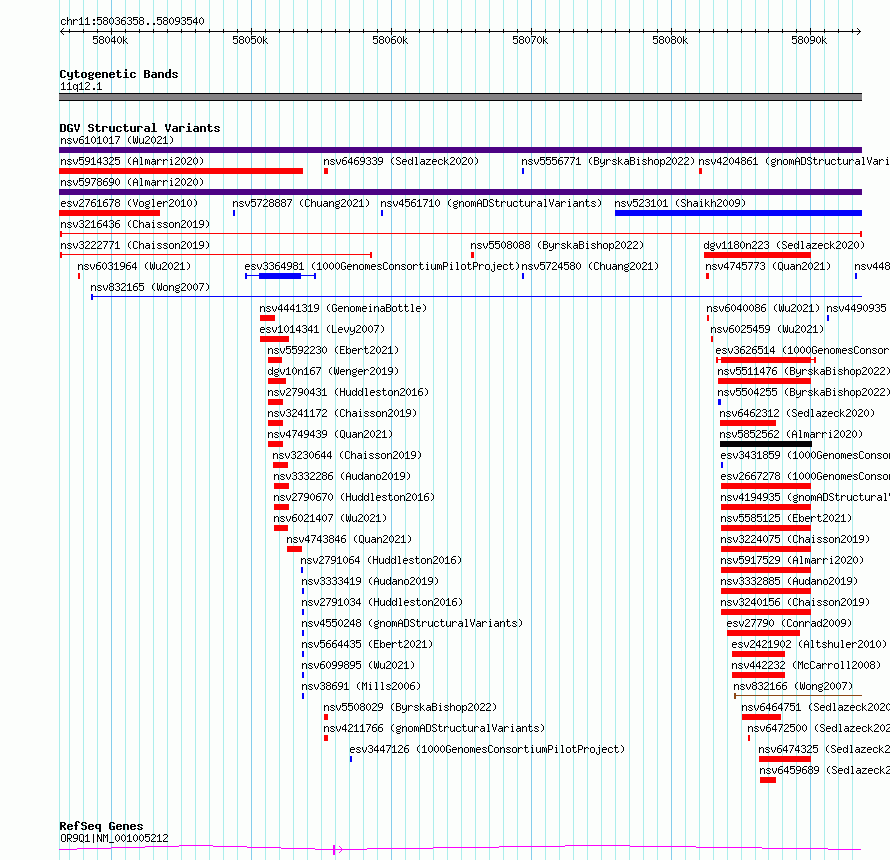Click nsv5504255 (ByrskaBishop2022) label
Screen dimensions: 890x860
804,392
